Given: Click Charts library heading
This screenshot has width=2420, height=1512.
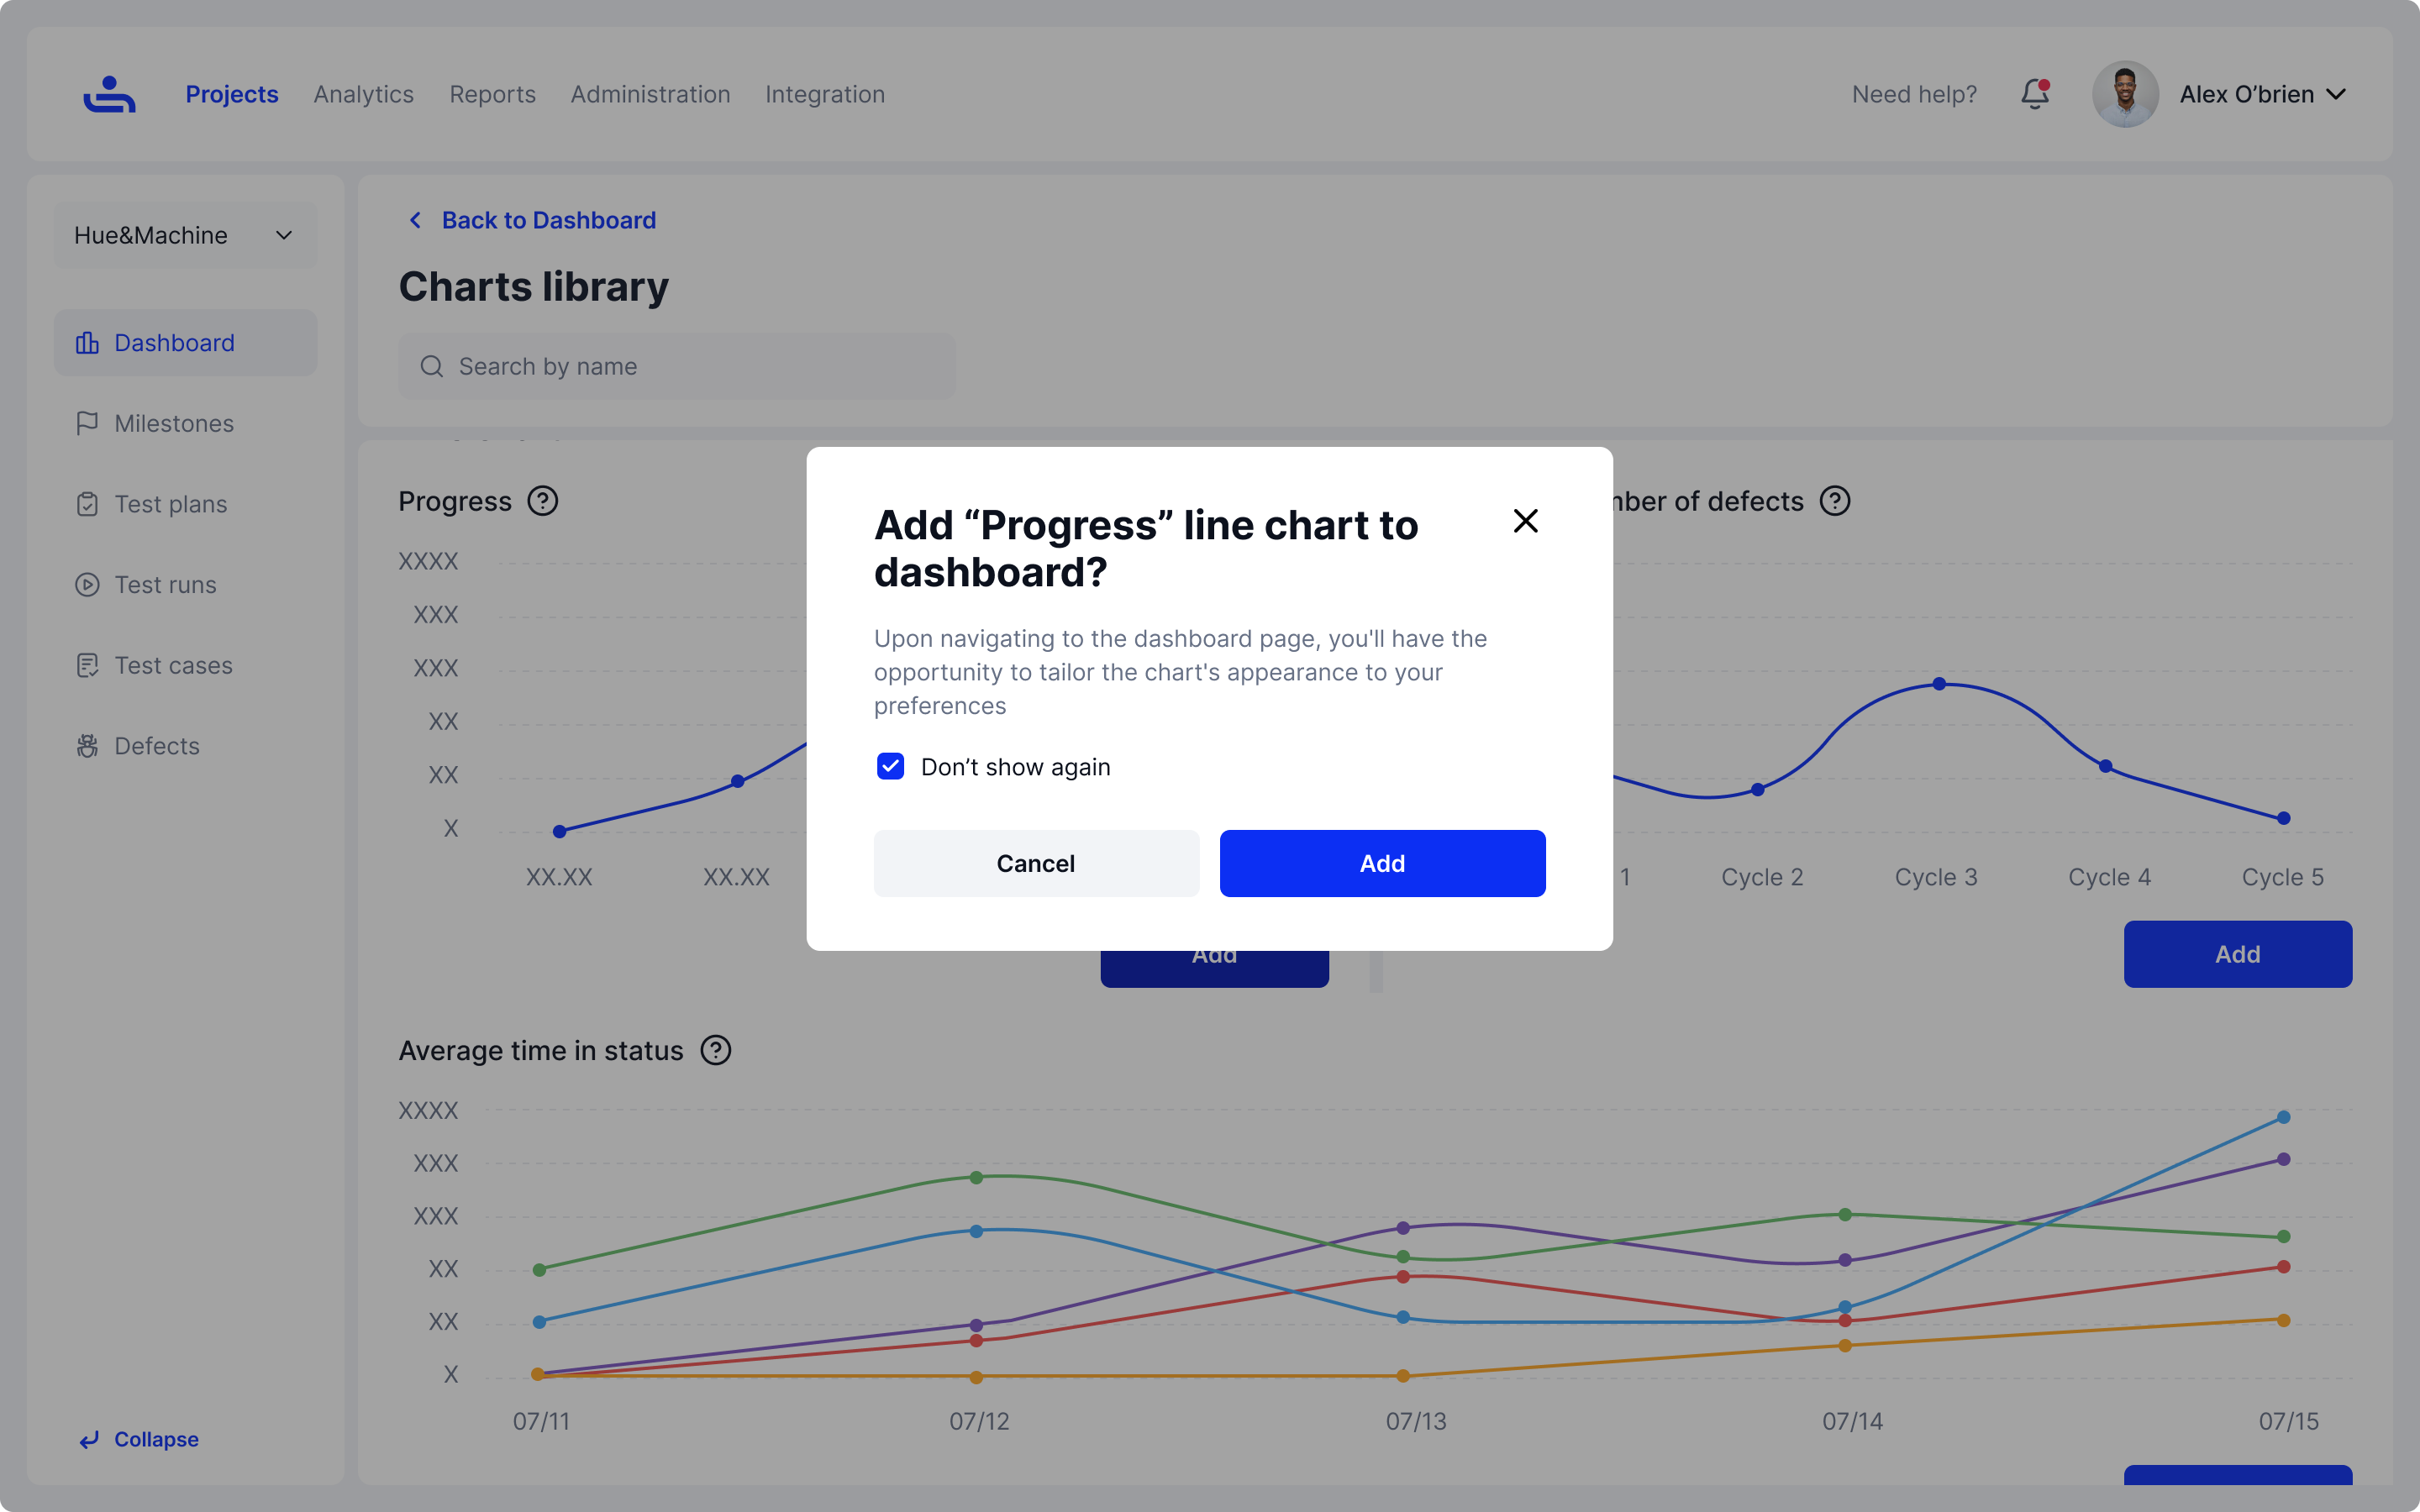Looking at the screenshot, I should [534, 287].
